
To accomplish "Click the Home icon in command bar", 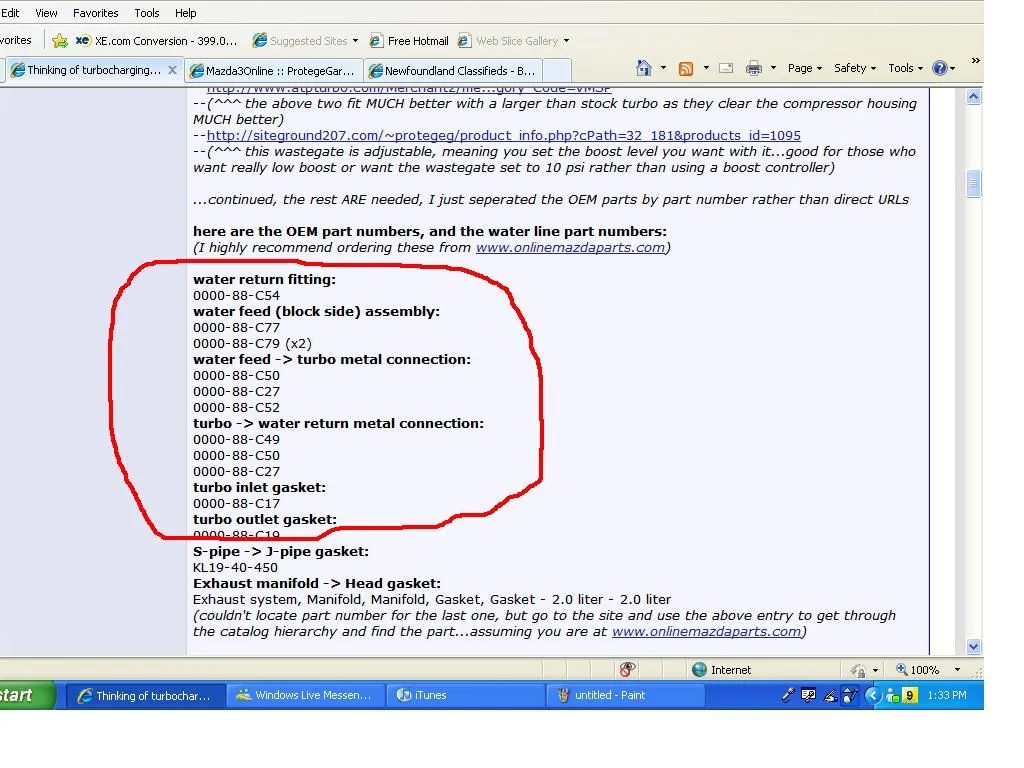I will [645, 68].
